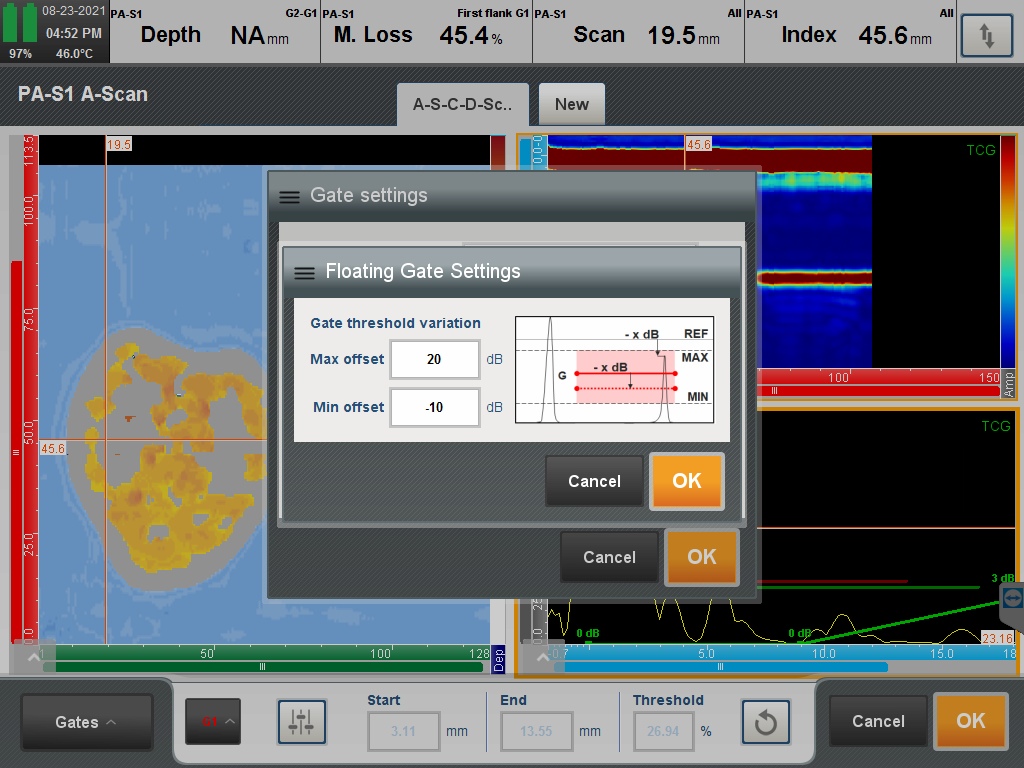The image size is (1024, 768).
Task: Confirm Floating Gate Settings with OK
Action: 687,481
